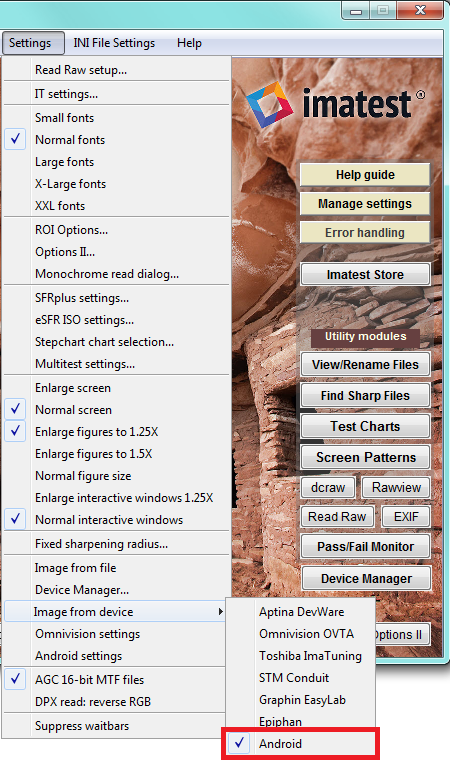
Task: Open the Settings menu
Action: [32, 43]
